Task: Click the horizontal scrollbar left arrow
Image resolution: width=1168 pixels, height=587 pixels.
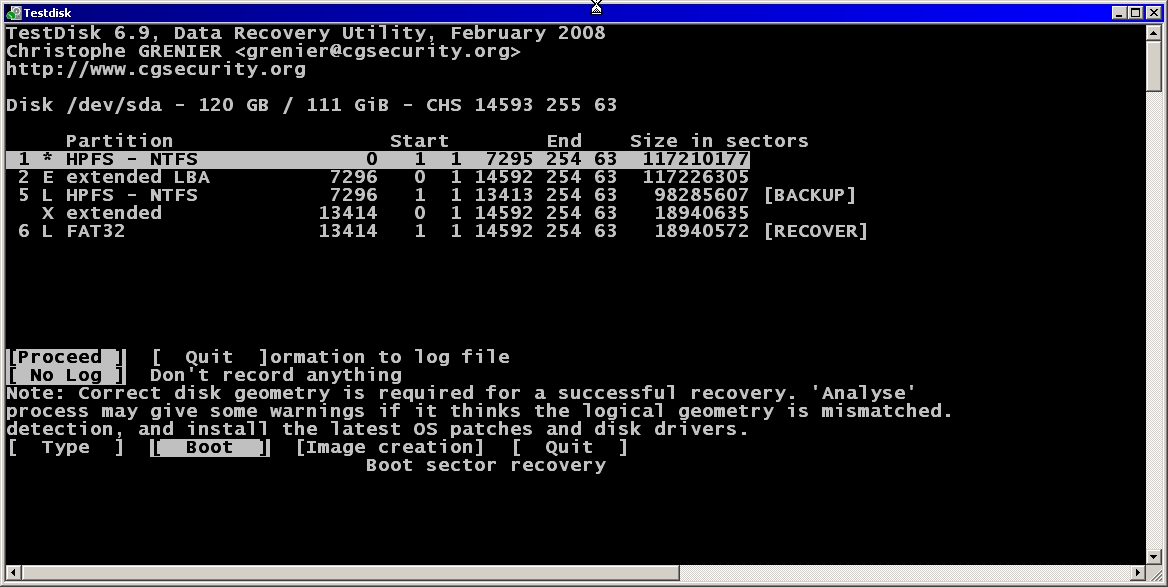Action: (x=13, y=572)
